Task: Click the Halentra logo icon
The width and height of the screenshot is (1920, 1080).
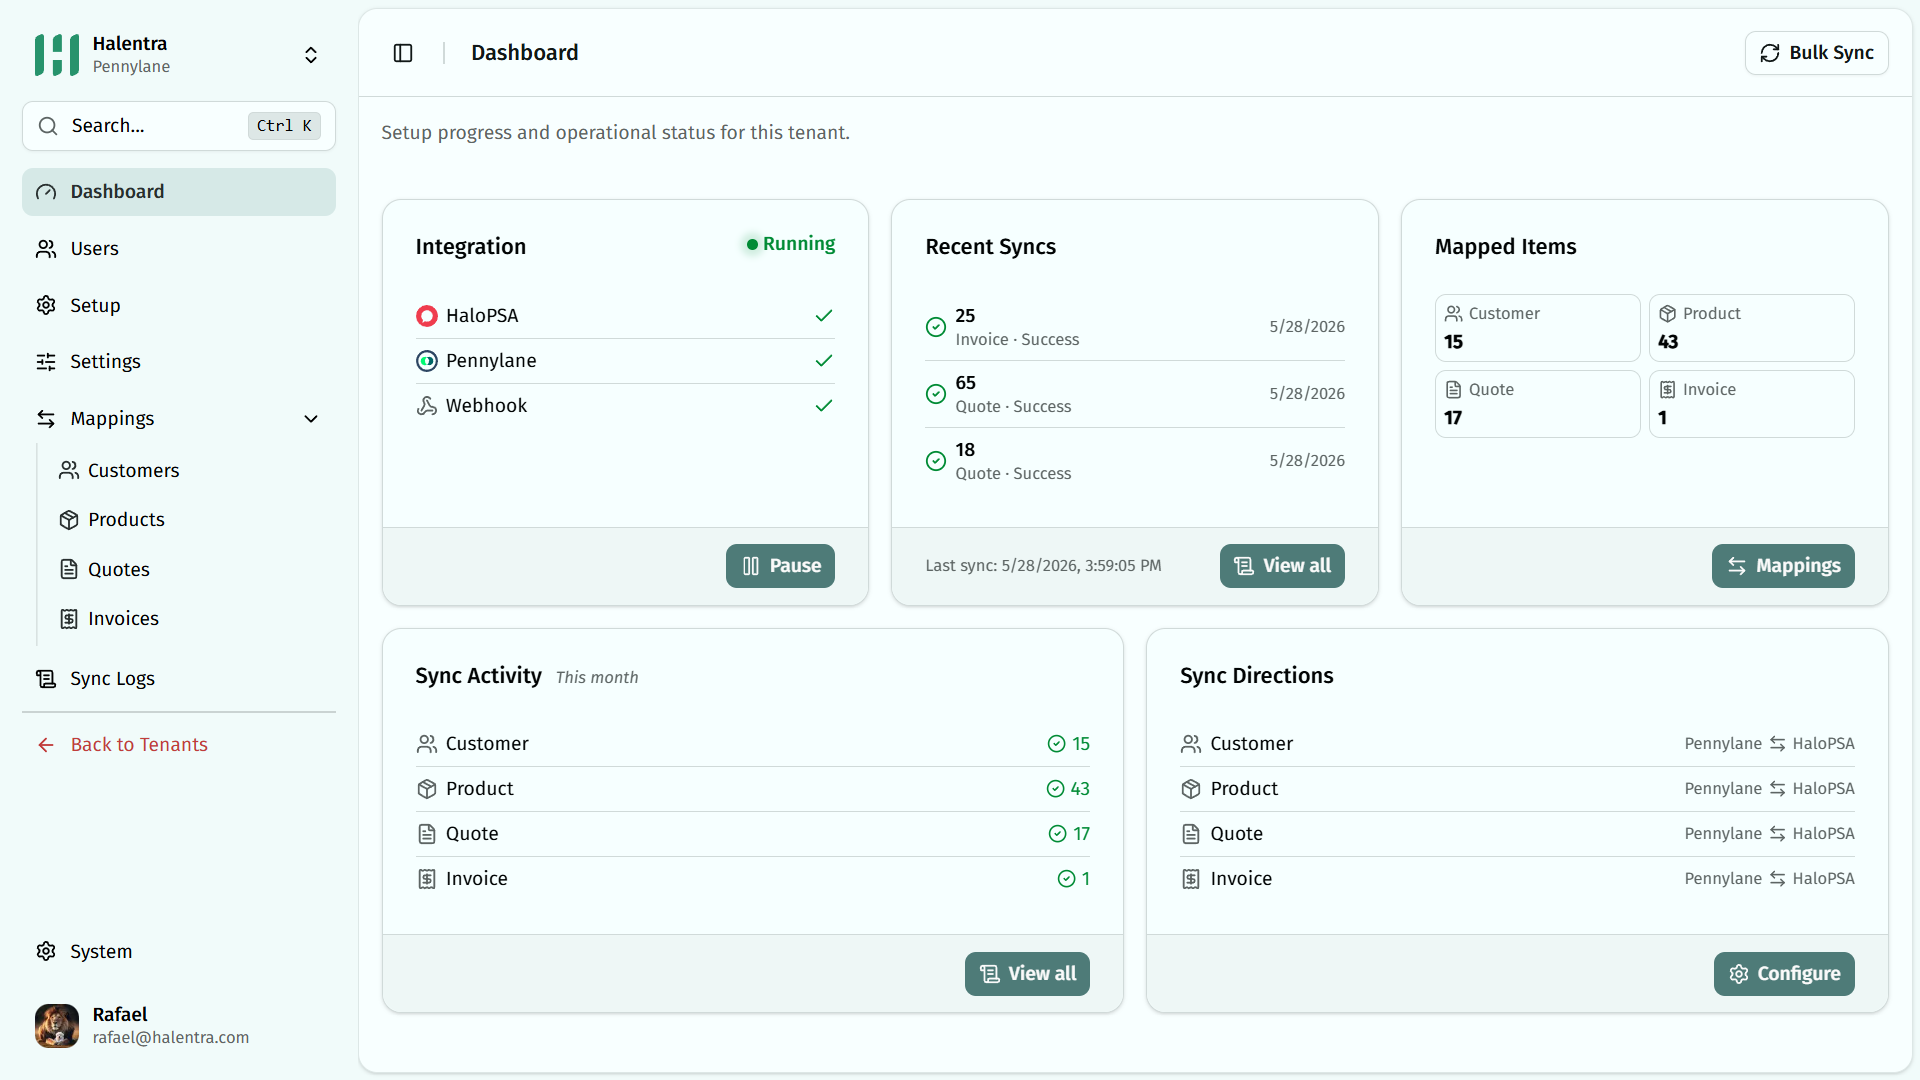Action: tap(57, 55)
